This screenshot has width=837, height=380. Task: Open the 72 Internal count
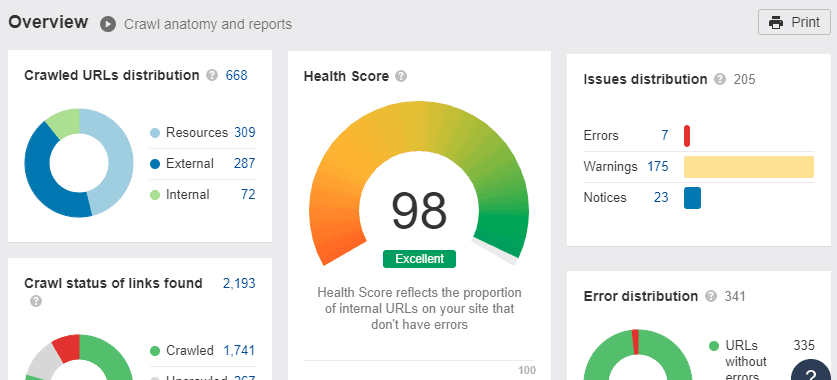point(248,194)
